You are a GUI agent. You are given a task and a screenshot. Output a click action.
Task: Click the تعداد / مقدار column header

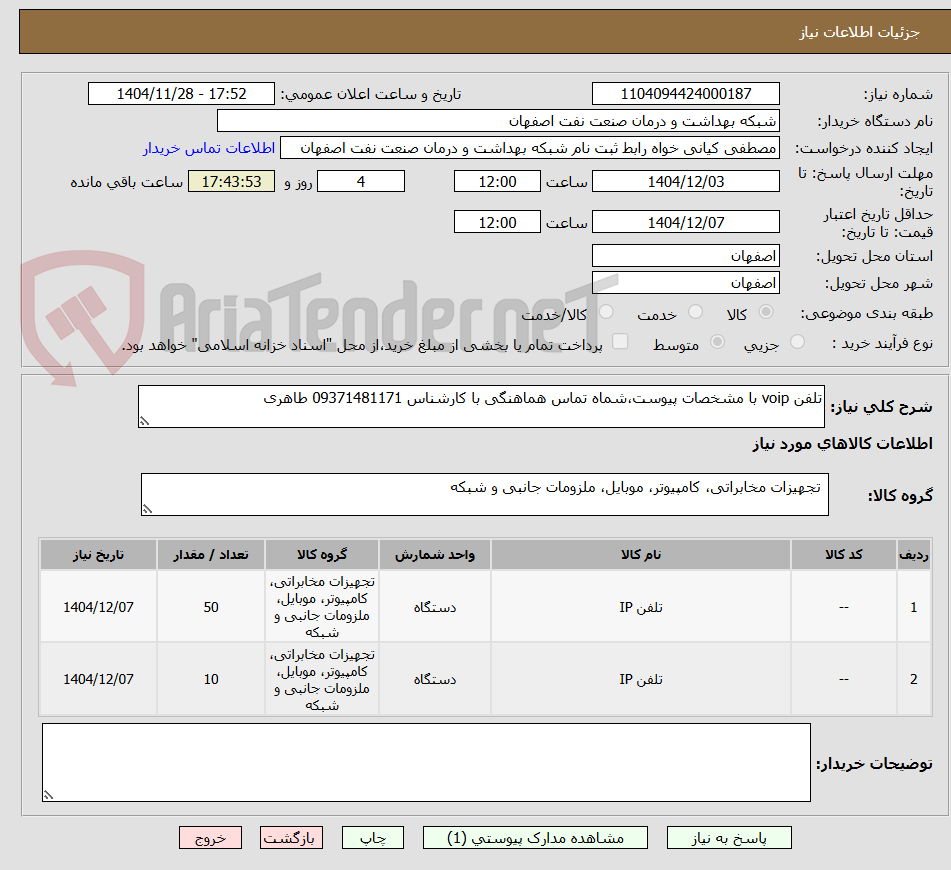pos(211,555)
